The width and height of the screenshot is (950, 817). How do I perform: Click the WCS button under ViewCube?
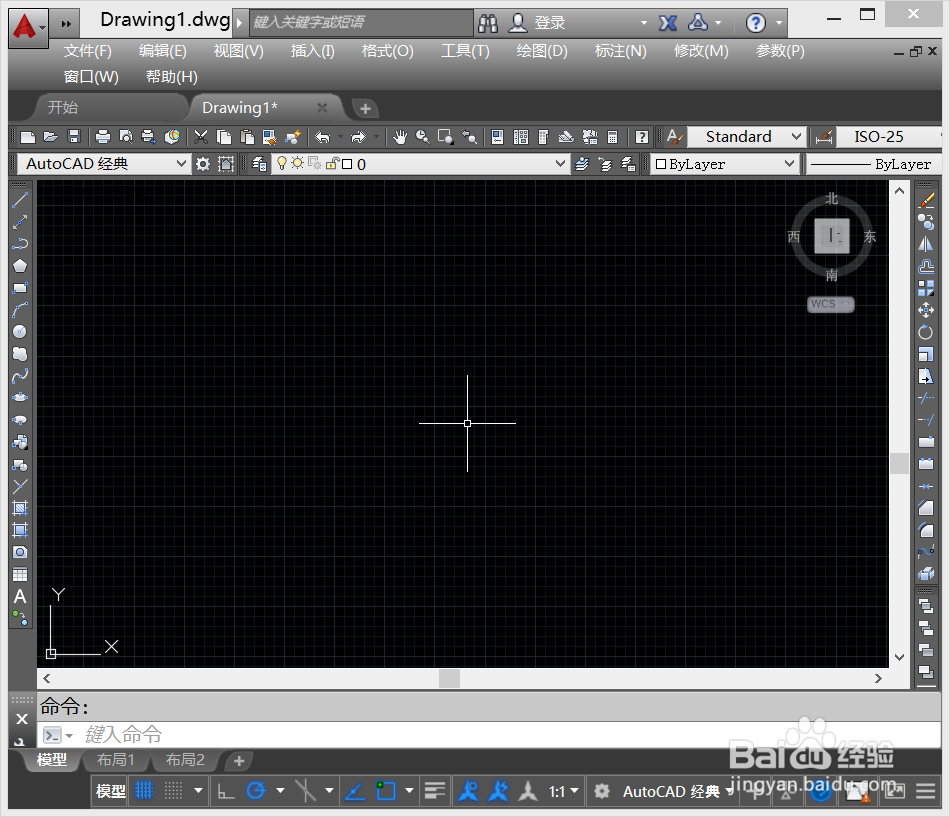click(x=830, y=304)
